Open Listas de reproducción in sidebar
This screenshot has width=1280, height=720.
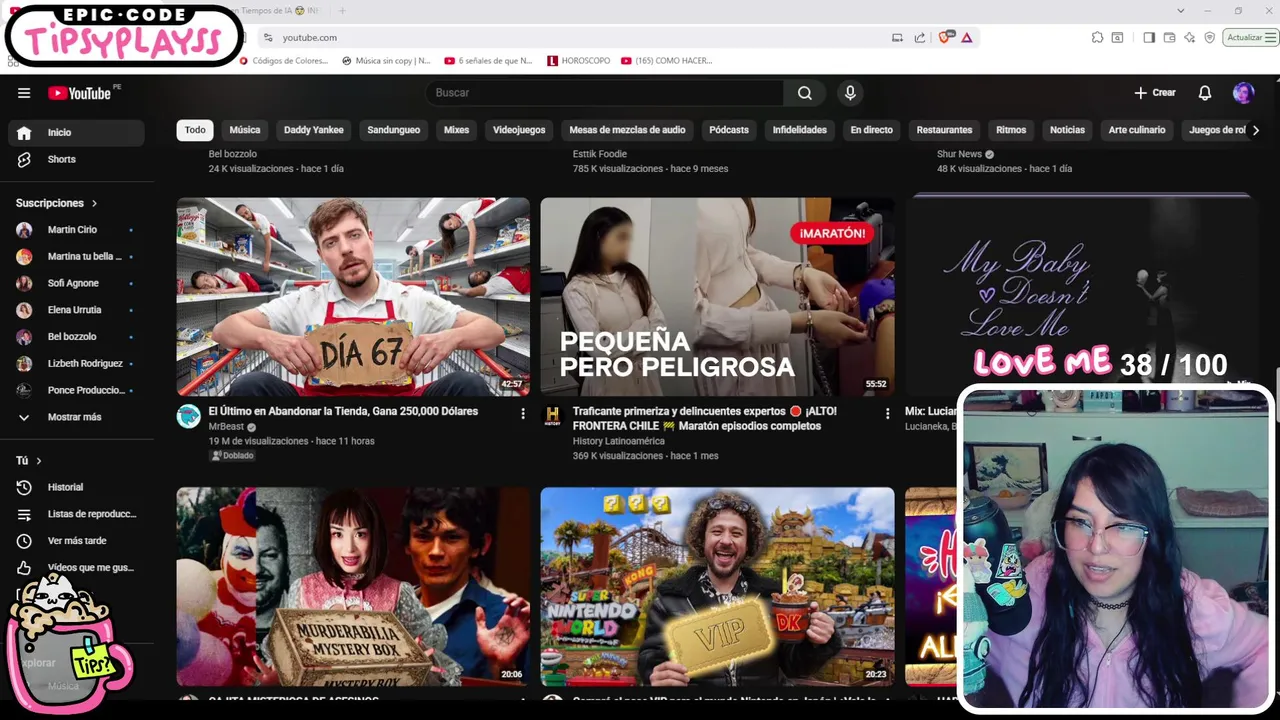[76, 514]
